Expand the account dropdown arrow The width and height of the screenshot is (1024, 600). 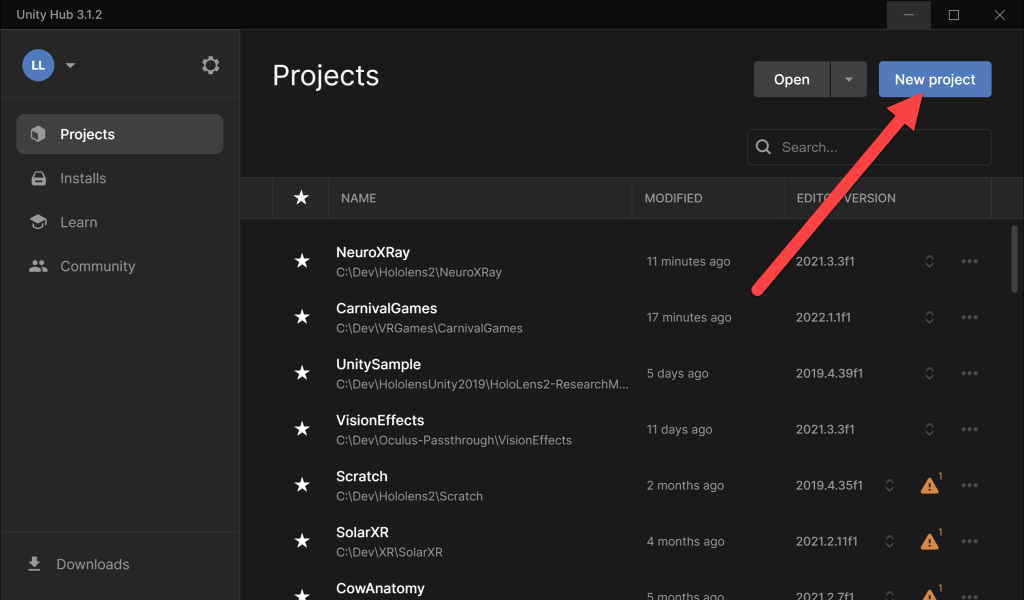click(x=71, y=65)
